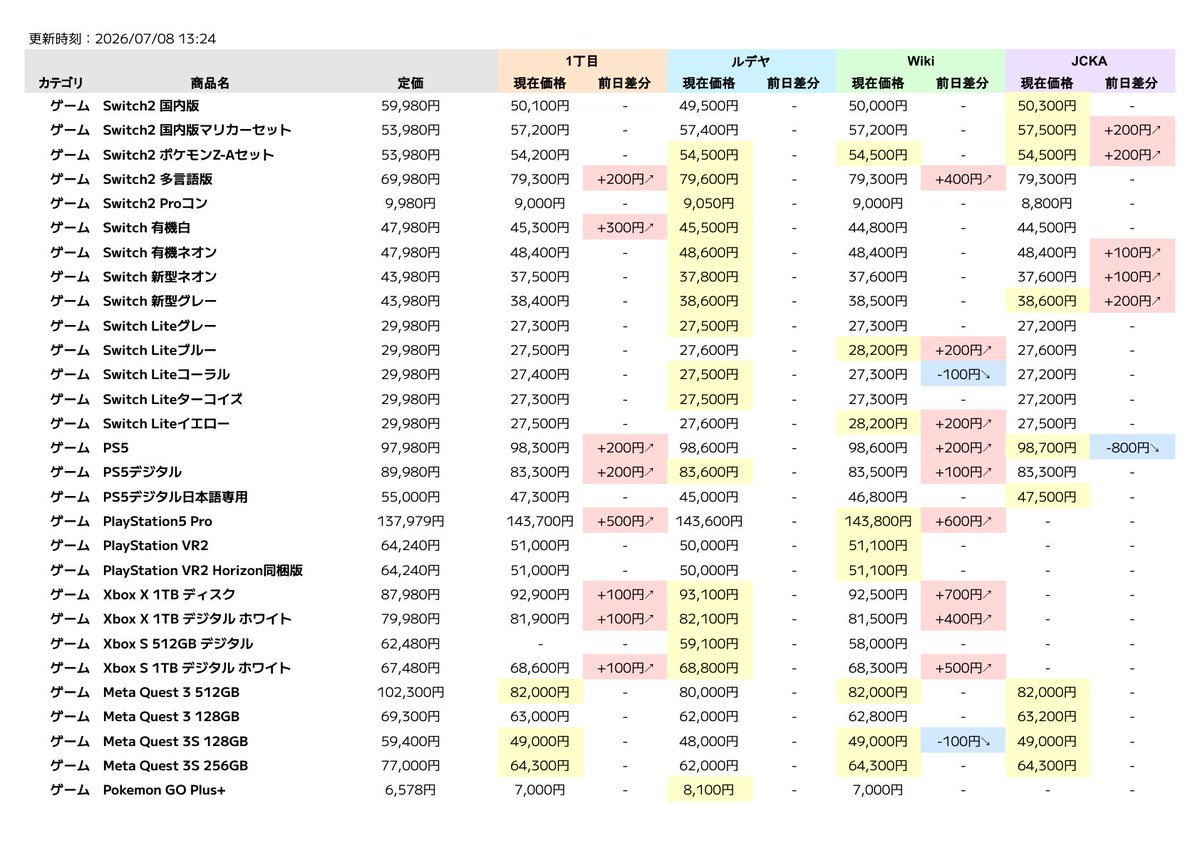Image resolution: width=1200 pixels, height=848 pixels.
Task: Select Pokemon GO Plus+ product name
Action: [x=164, y=790]
